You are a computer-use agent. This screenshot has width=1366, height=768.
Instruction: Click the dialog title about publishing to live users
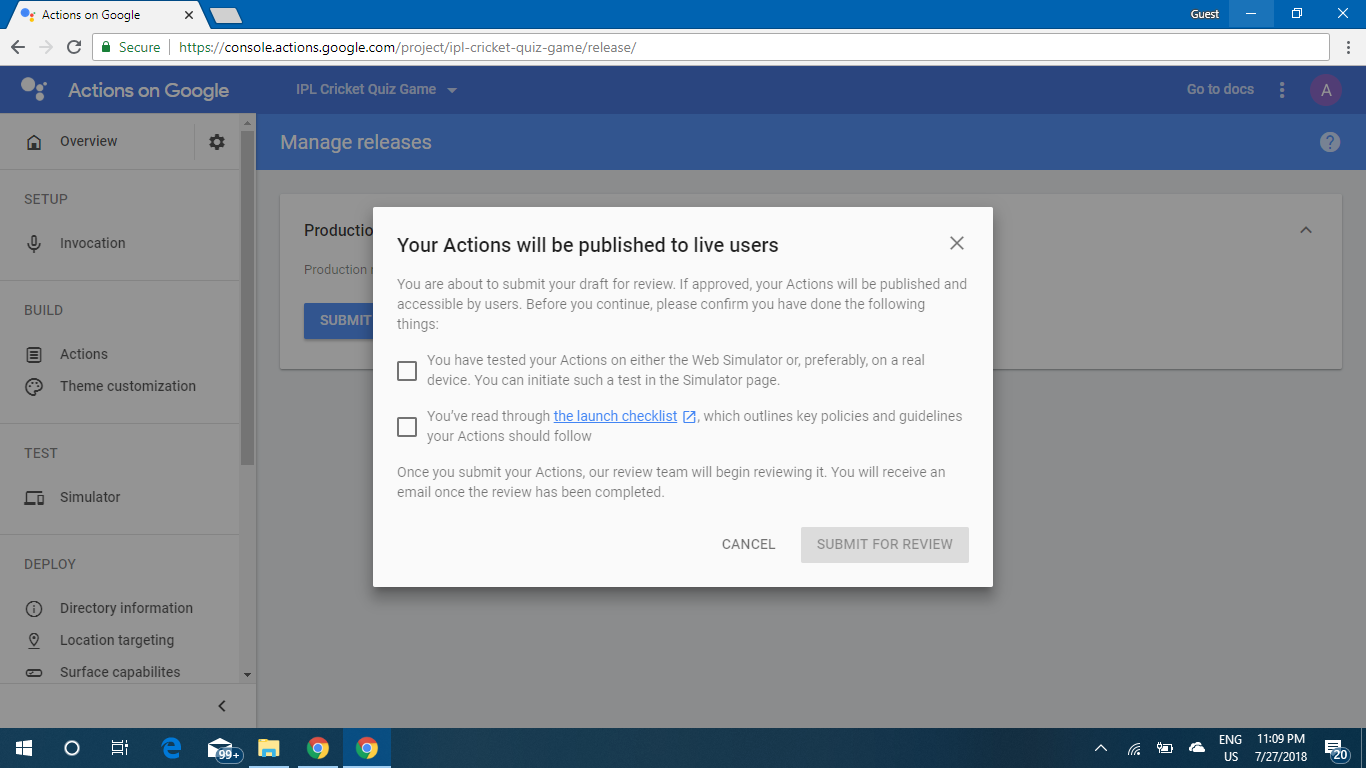tap(588, 245)
